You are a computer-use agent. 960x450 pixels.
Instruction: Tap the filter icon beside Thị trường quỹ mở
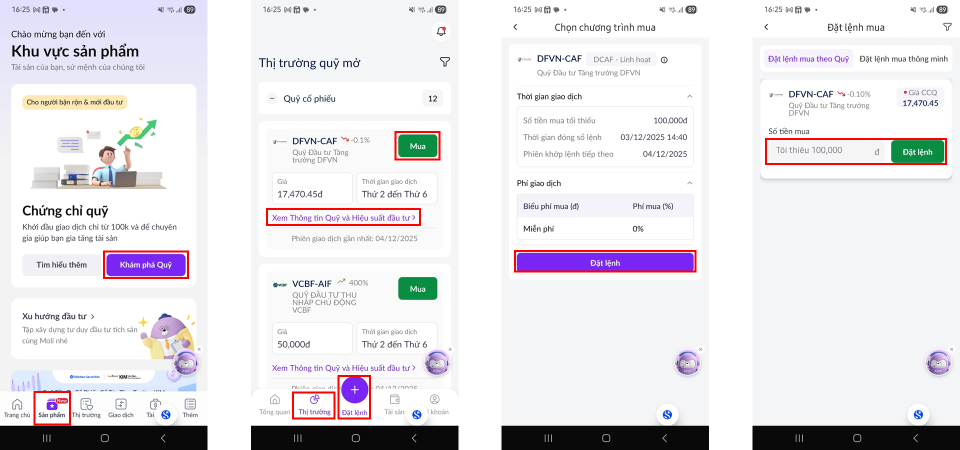pos(445,62)
